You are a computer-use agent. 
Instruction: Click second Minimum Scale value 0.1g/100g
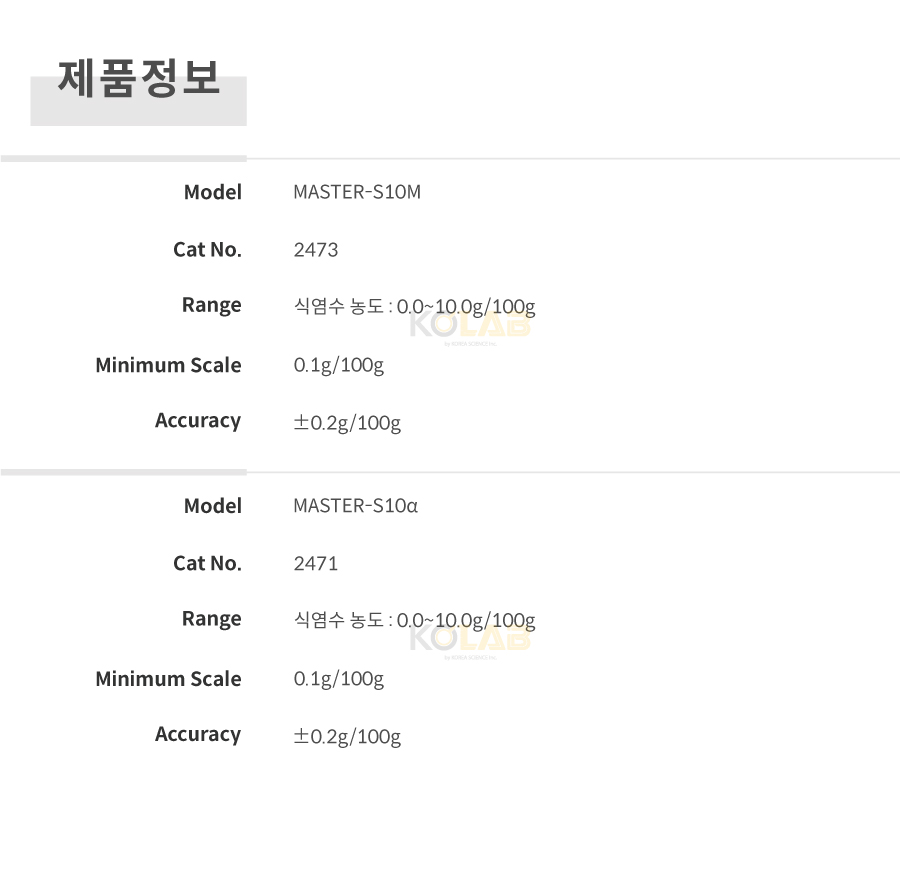(339, 679)
